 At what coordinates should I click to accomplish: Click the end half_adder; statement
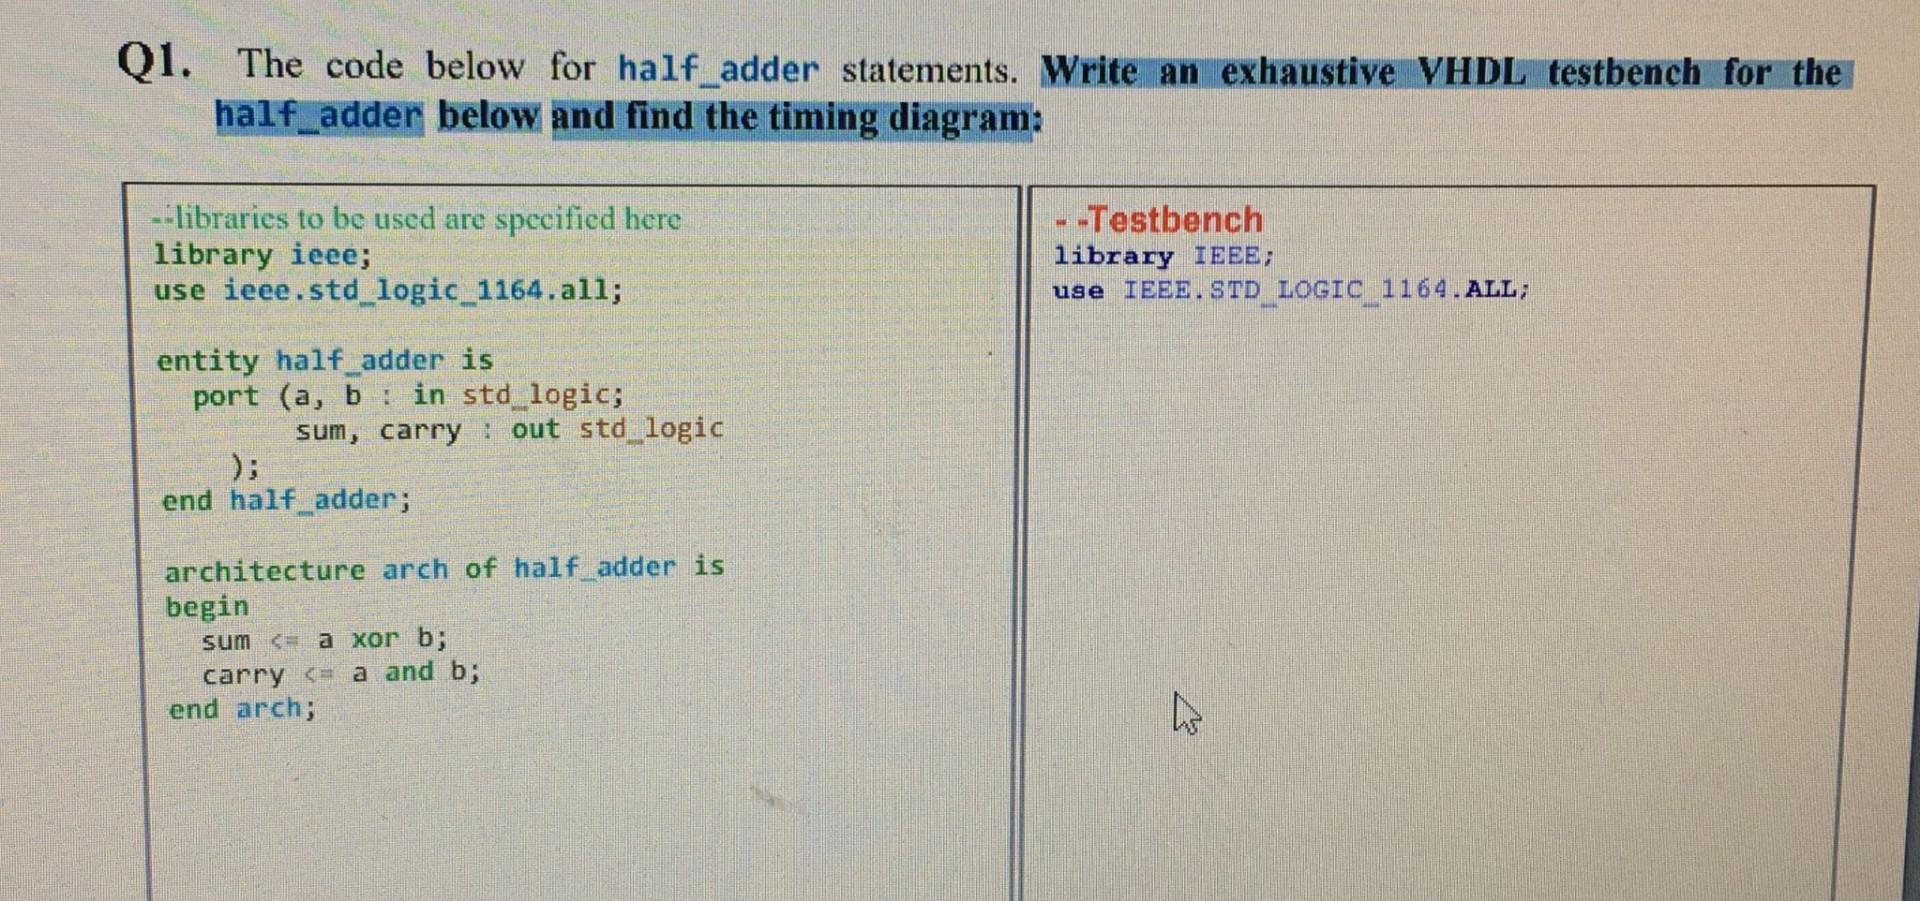[284, 499]
